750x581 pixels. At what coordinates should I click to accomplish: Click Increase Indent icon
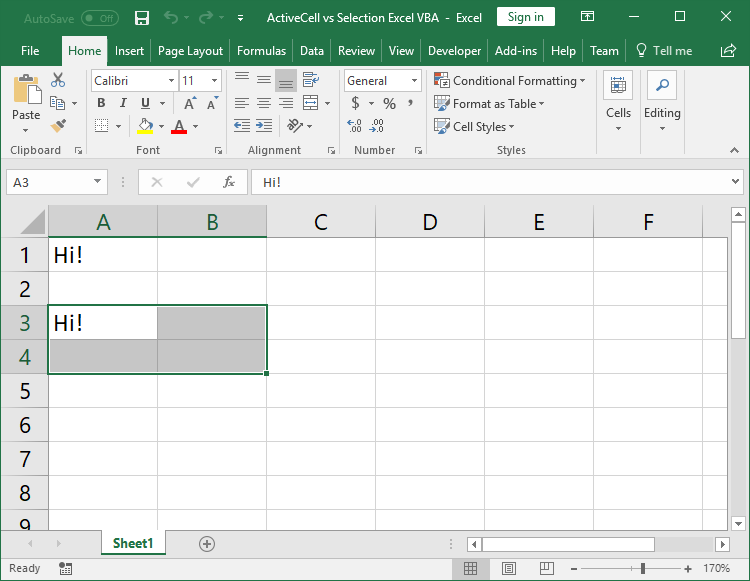coord(264,126)
